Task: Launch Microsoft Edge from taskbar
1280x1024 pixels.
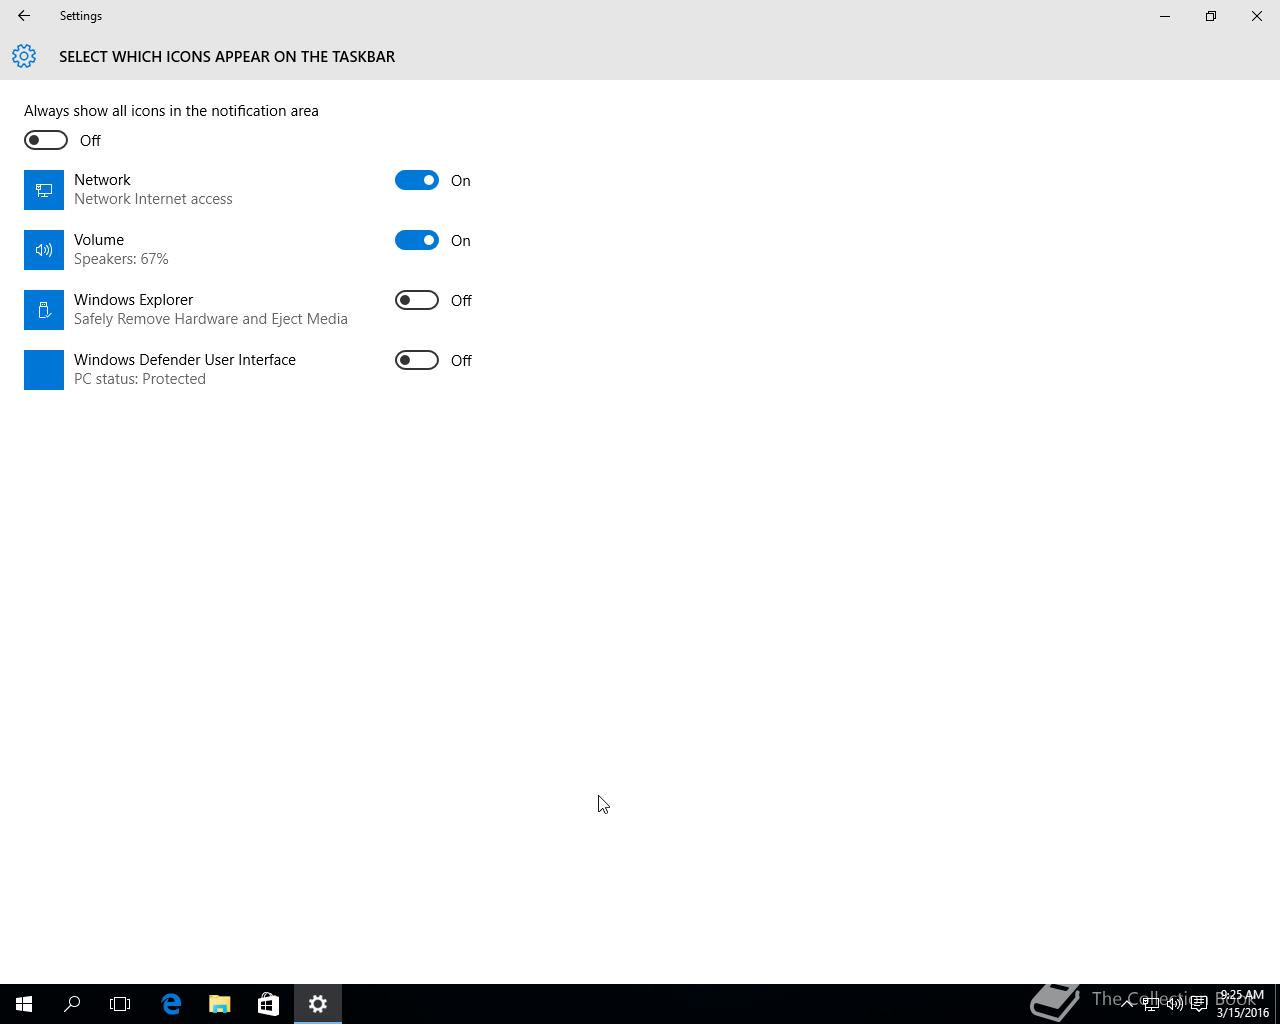Action: click(171, 1004)
